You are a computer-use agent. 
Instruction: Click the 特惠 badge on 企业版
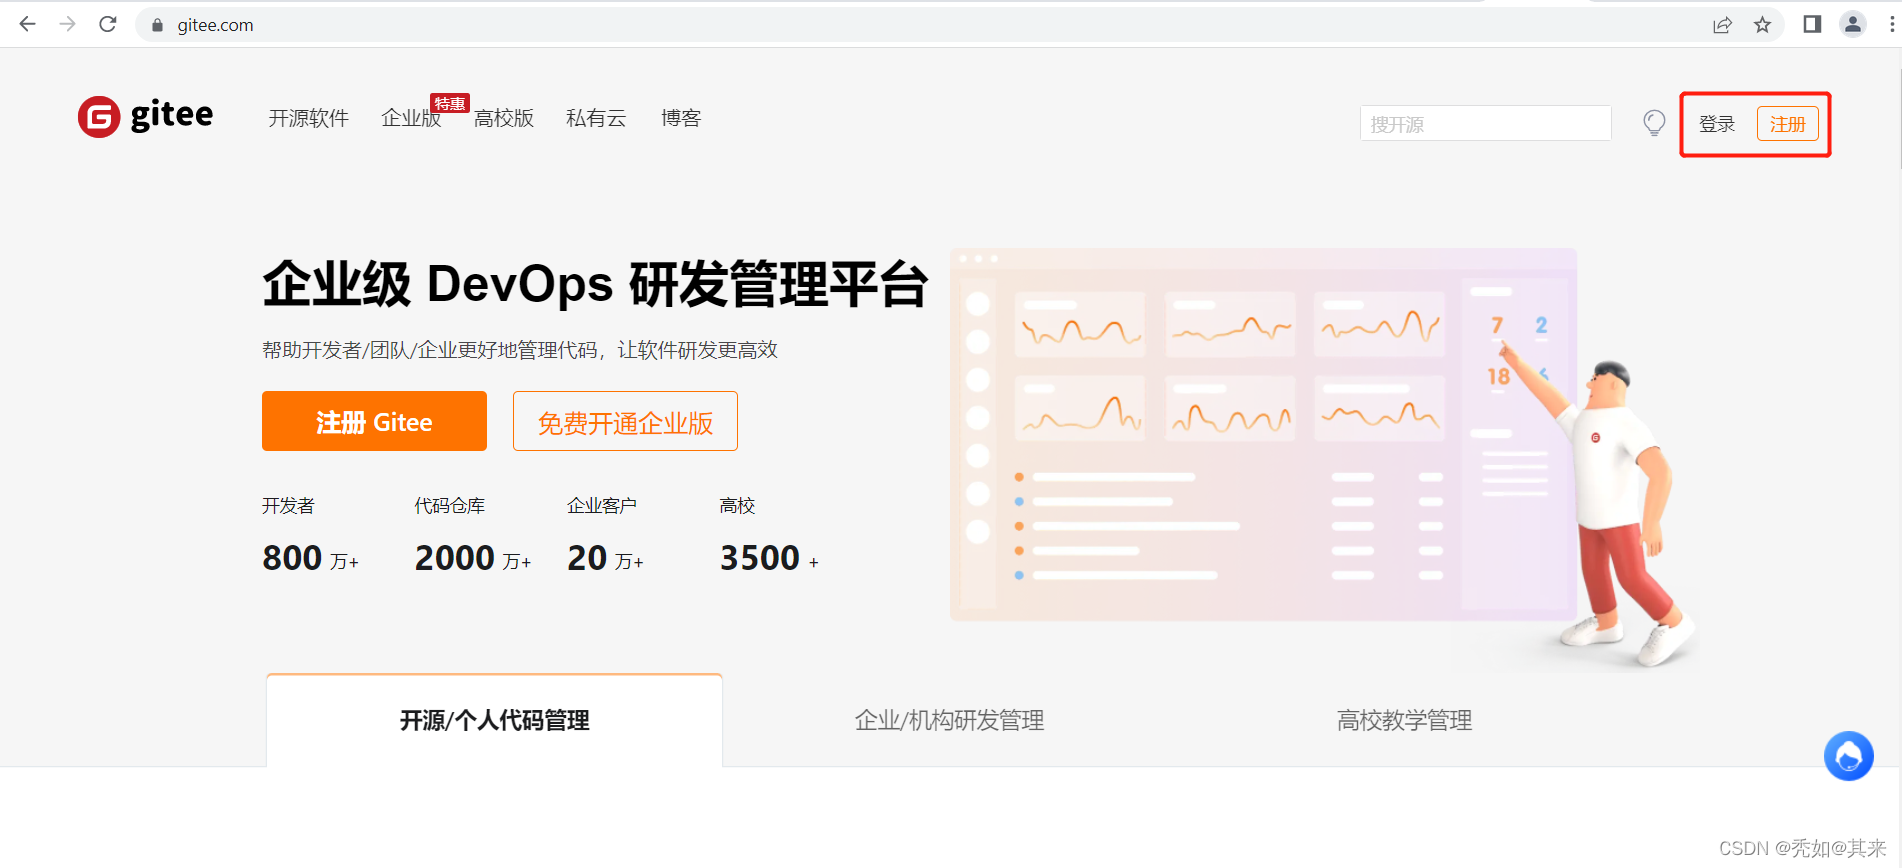[449, 103]
